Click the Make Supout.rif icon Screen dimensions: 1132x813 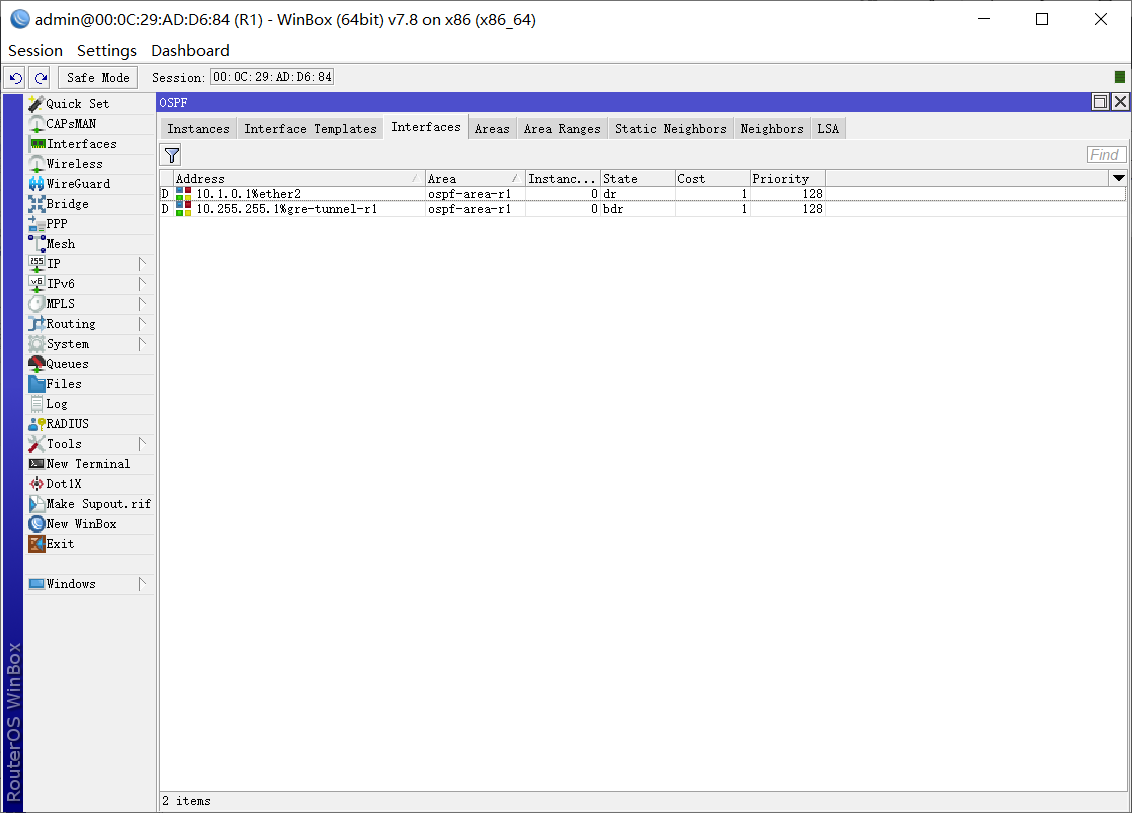pos(36,504)
